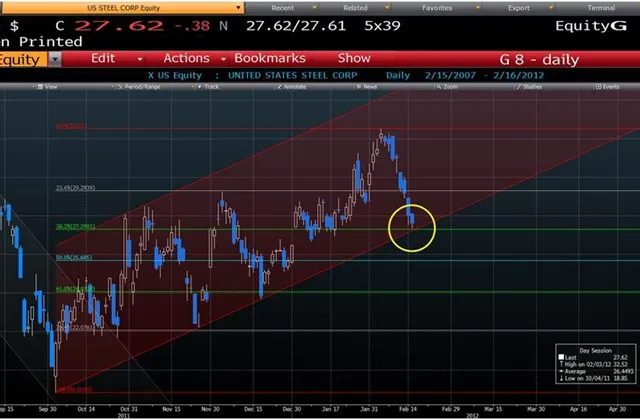Click the Dec 30 date axis label
Screen dimensions: 640x420
tap(292, 409)
